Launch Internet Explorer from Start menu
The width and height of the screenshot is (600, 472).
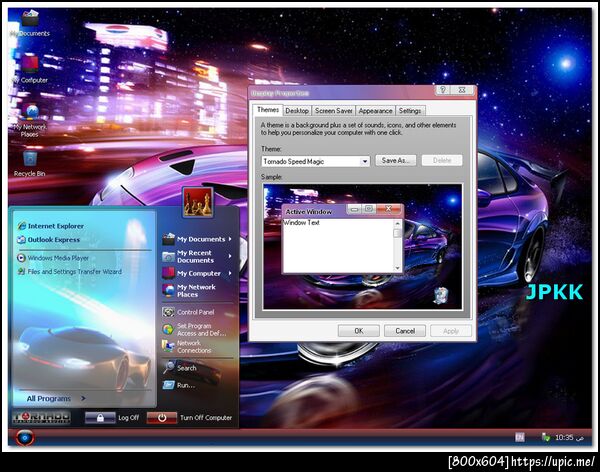coord(51,226)
